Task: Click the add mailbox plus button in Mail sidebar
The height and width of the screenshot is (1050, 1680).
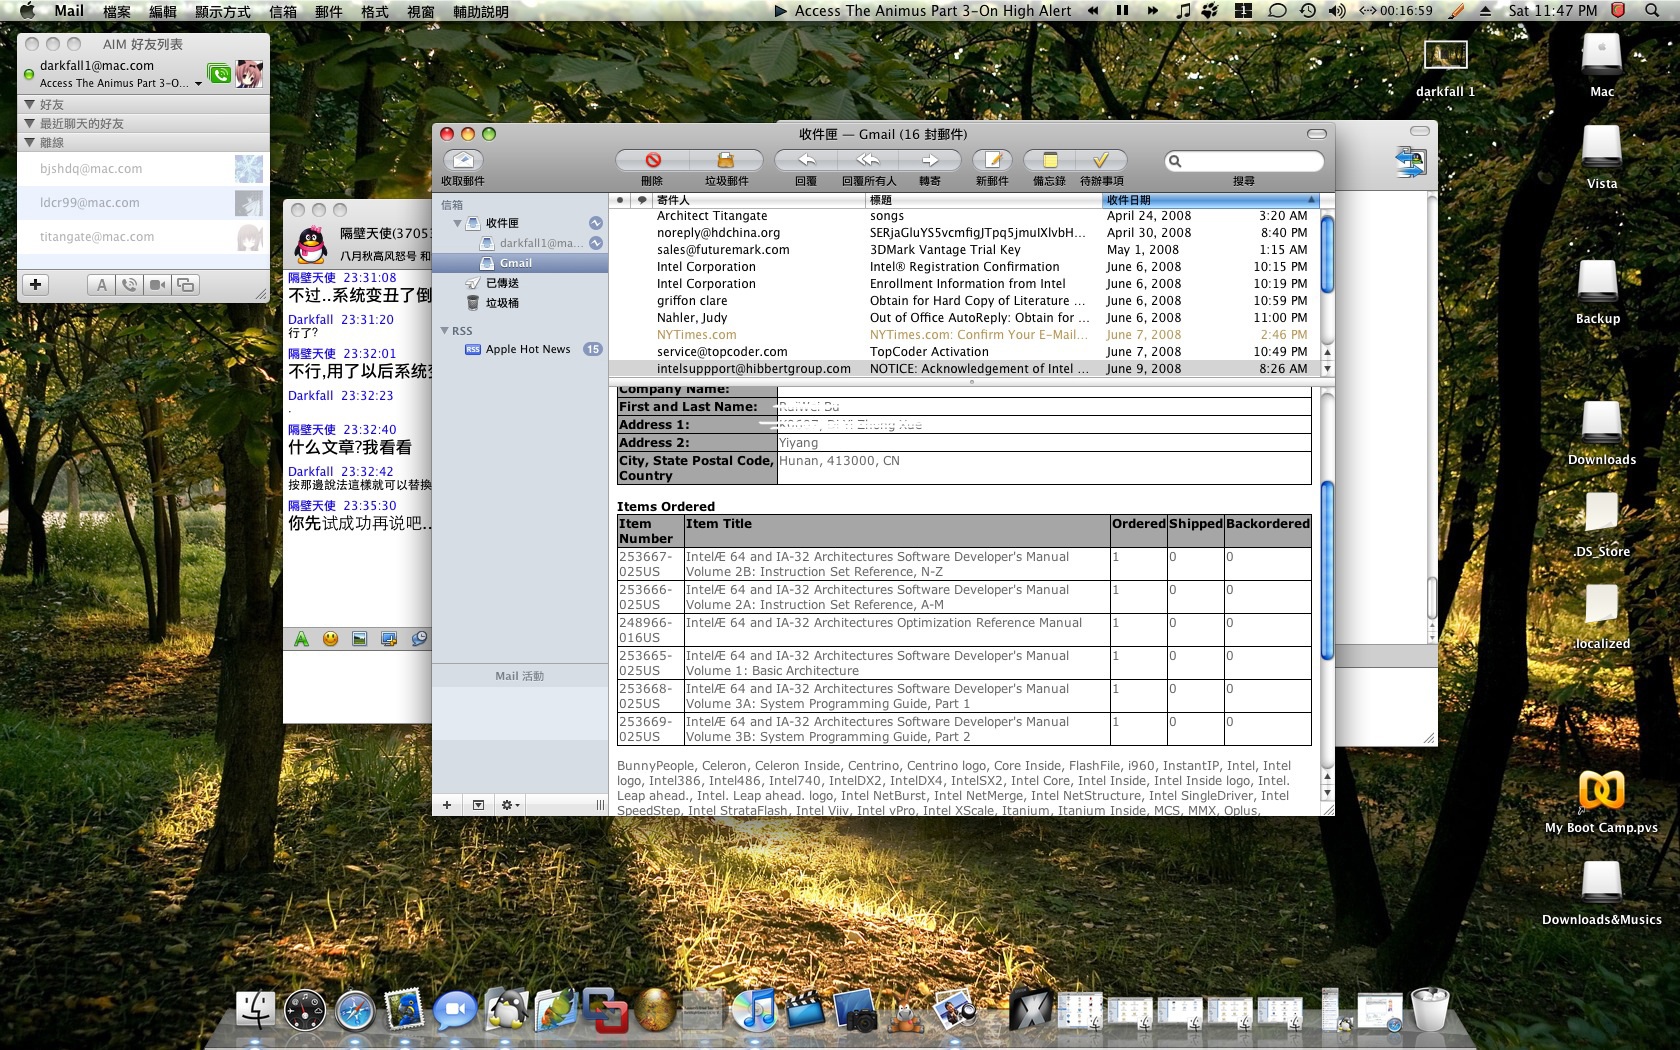Action: (x=447, y=805)
